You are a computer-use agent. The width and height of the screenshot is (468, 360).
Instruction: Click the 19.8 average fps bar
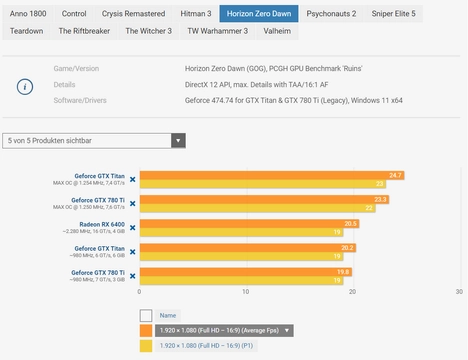[246, 272]
